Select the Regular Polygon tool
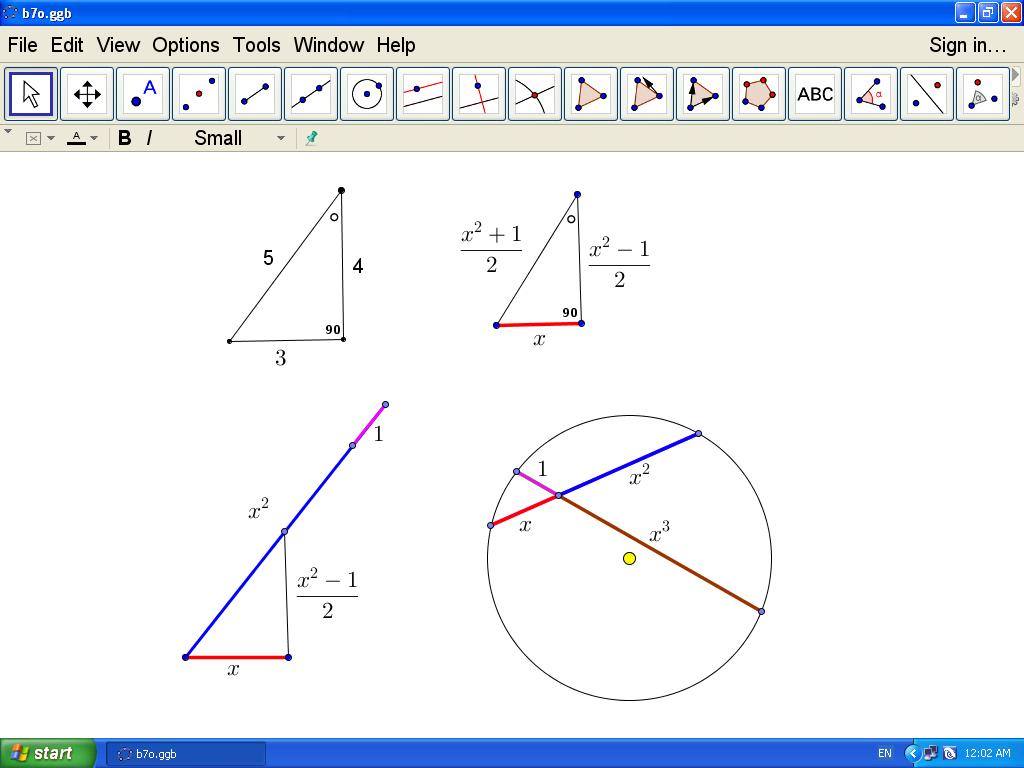Screen dimensions: 1024x768 (x=759, y=94)
